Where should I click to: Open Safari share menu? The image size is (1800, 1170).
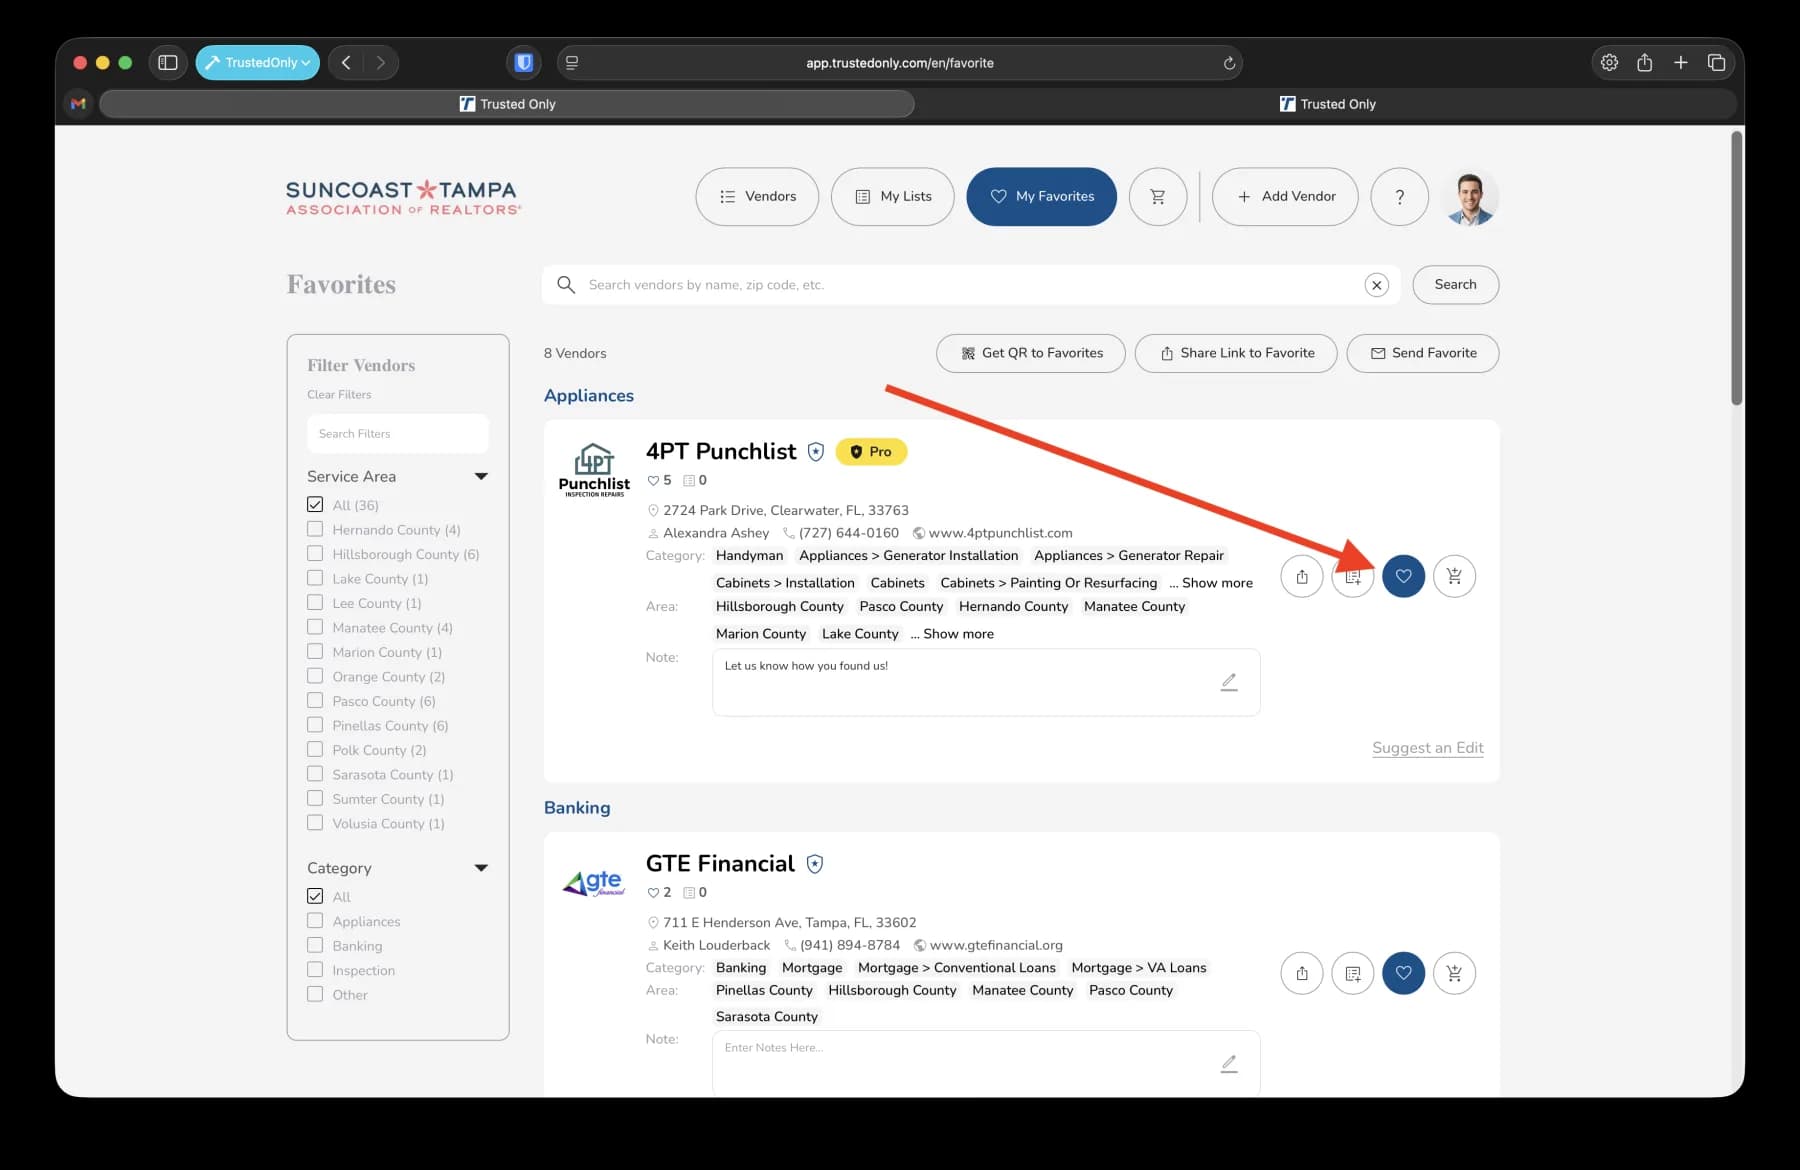pyautogui.click(x=1644, y=62)
